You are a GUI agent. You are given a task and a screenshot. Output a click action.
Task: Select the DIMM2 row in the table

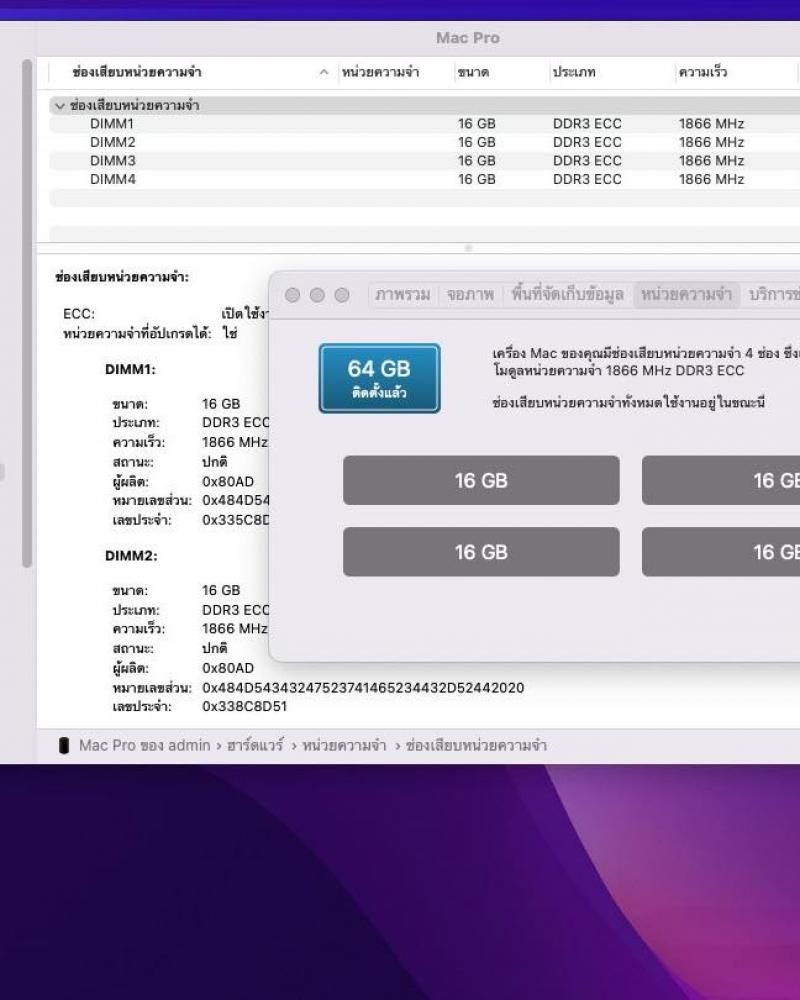pyautogui.click(x=424, y=142)
